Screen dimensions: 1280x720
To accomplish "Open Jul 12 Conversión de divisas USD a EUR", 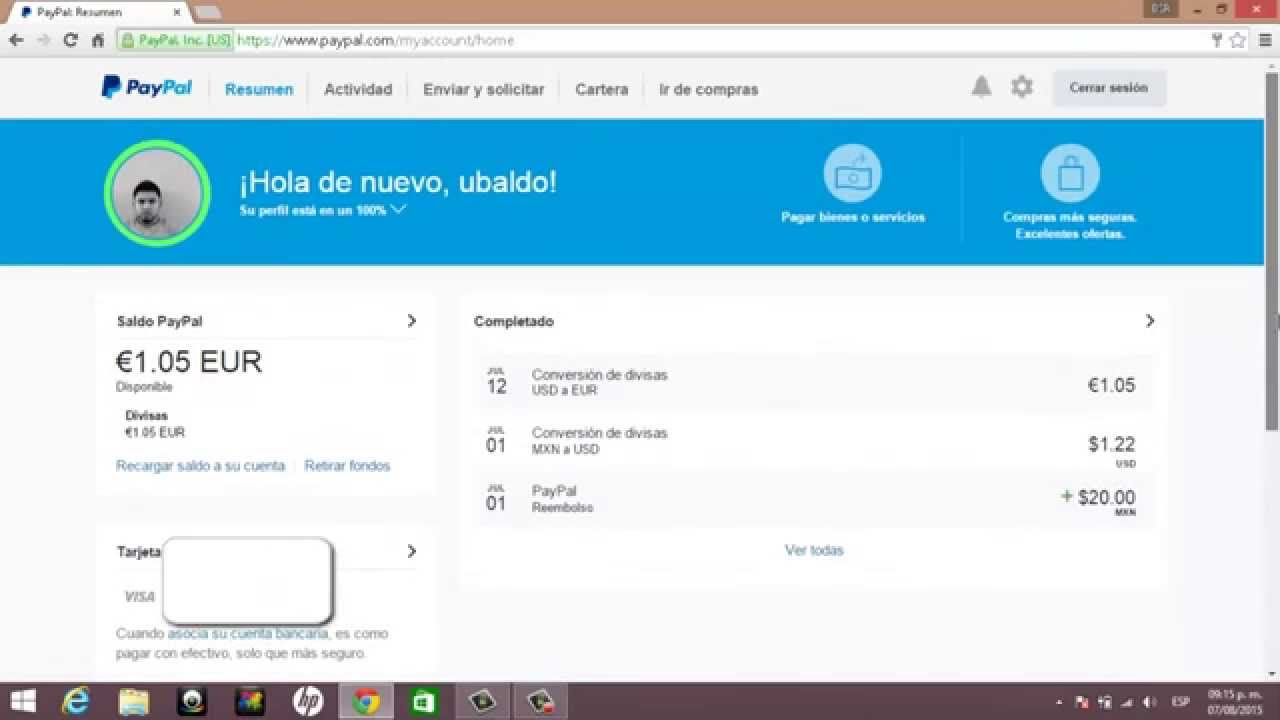I will pyautogui.click(x=814, y=383).
